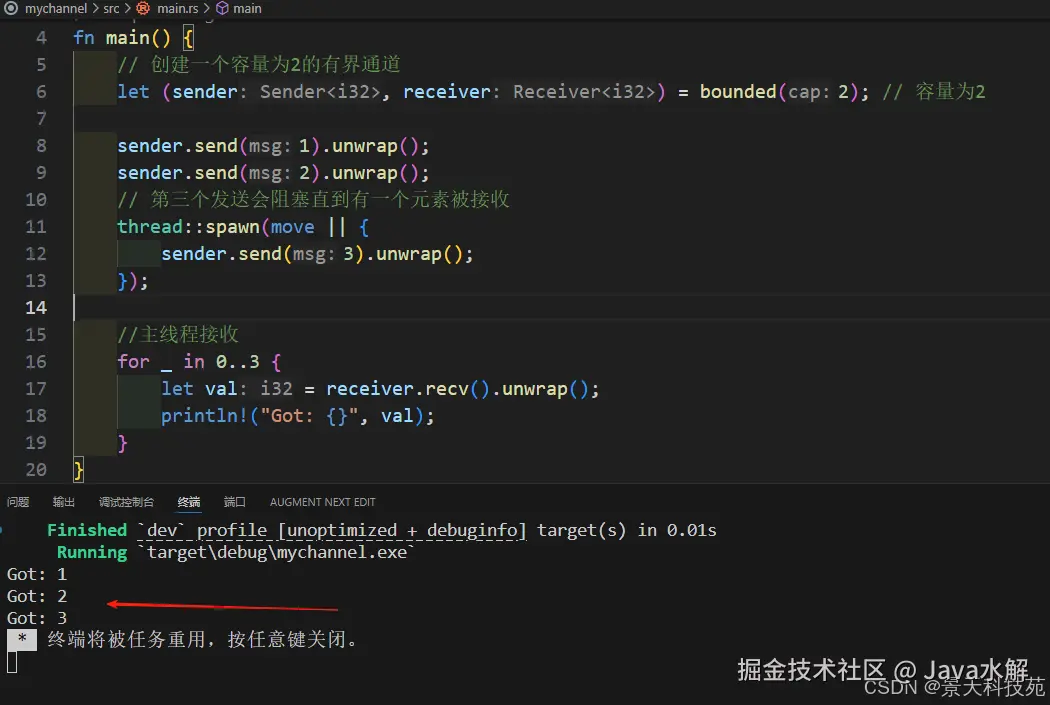The image size is (1050, 705).
Task: Click the blue dot beside the Finished line
Action: tap(3, 530)
